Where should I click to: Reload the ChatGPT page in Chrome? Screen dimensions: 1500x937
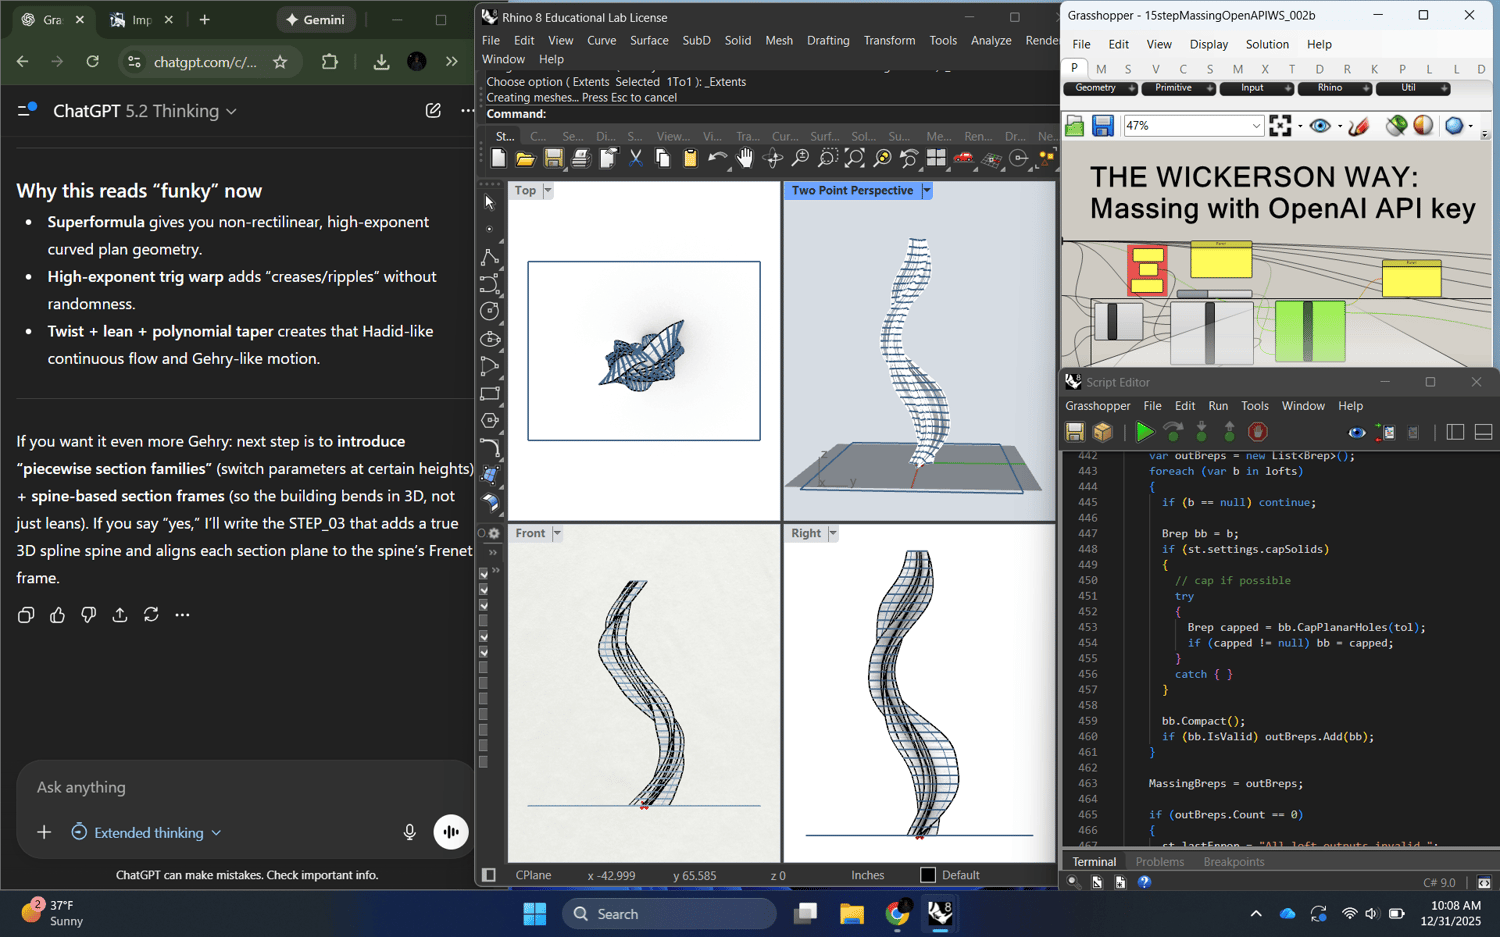pos(92,62)
